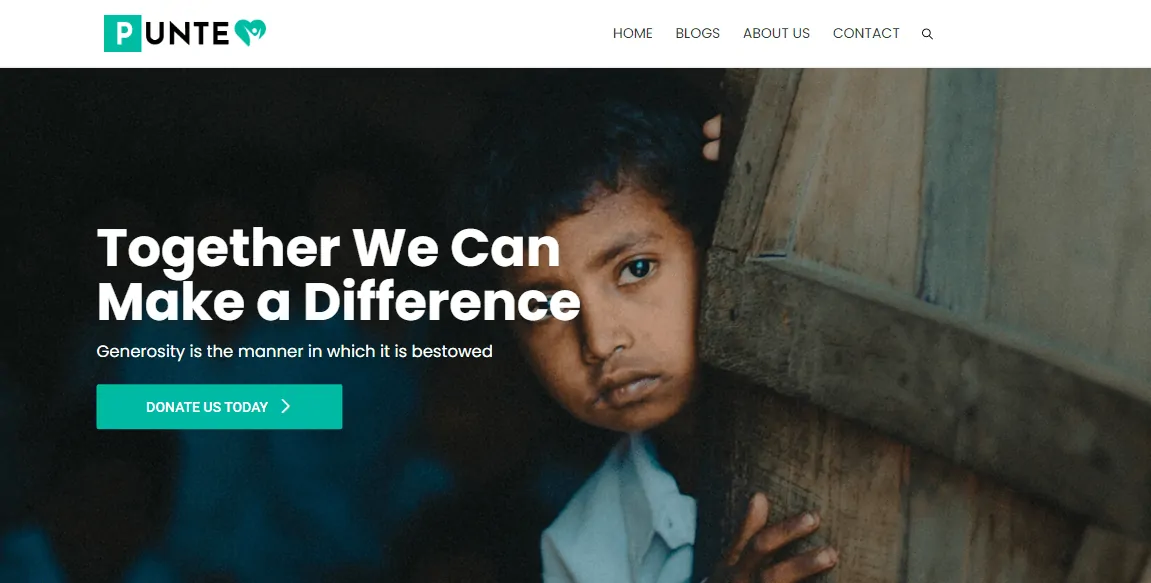This screenshot has height=583, width=1151.
Task: Click the teal P square in logo
Action: click(123, 33)
